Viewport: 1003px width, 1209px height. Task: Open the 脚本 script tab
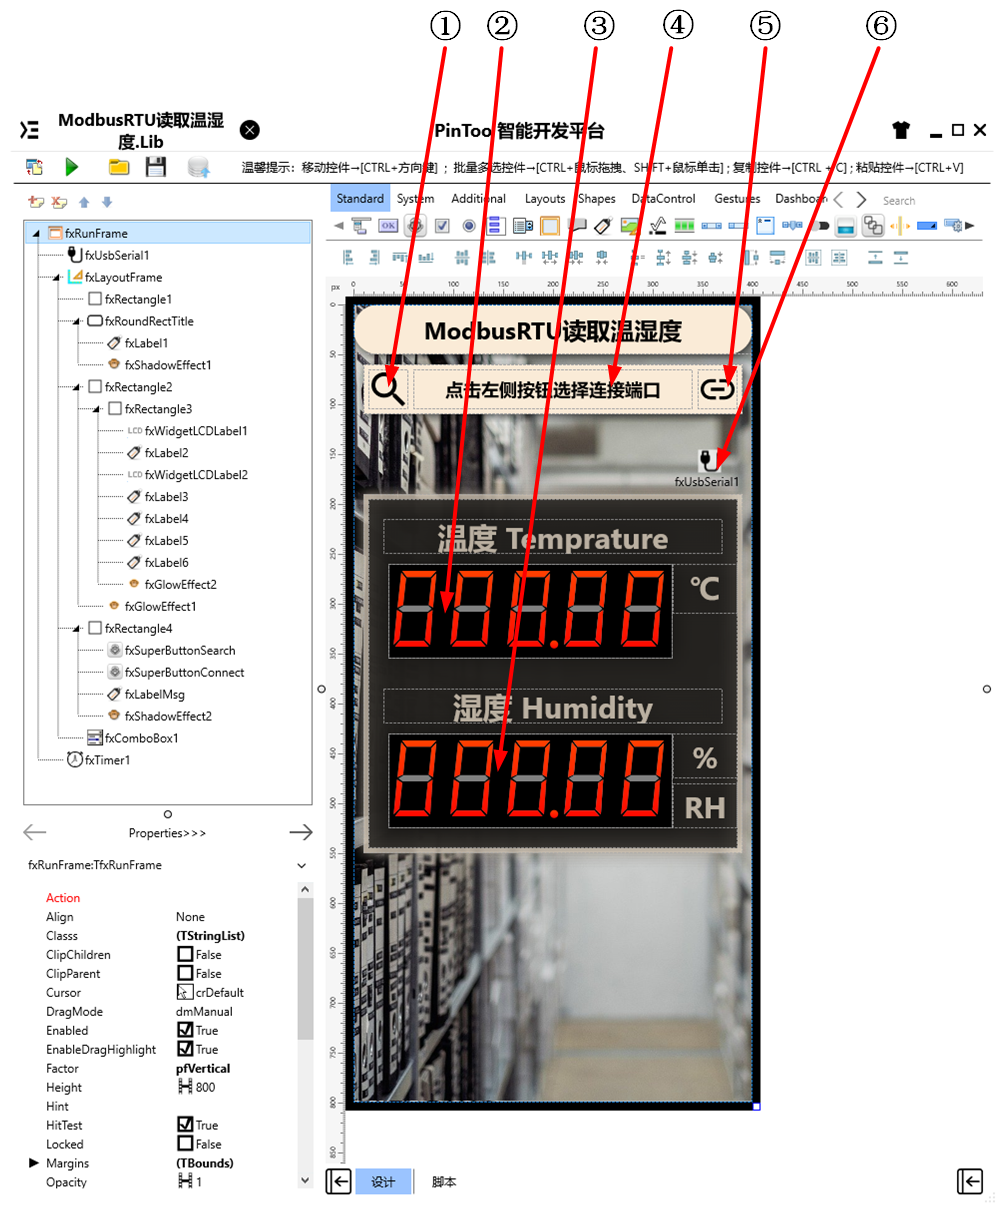coord(444,1182)
